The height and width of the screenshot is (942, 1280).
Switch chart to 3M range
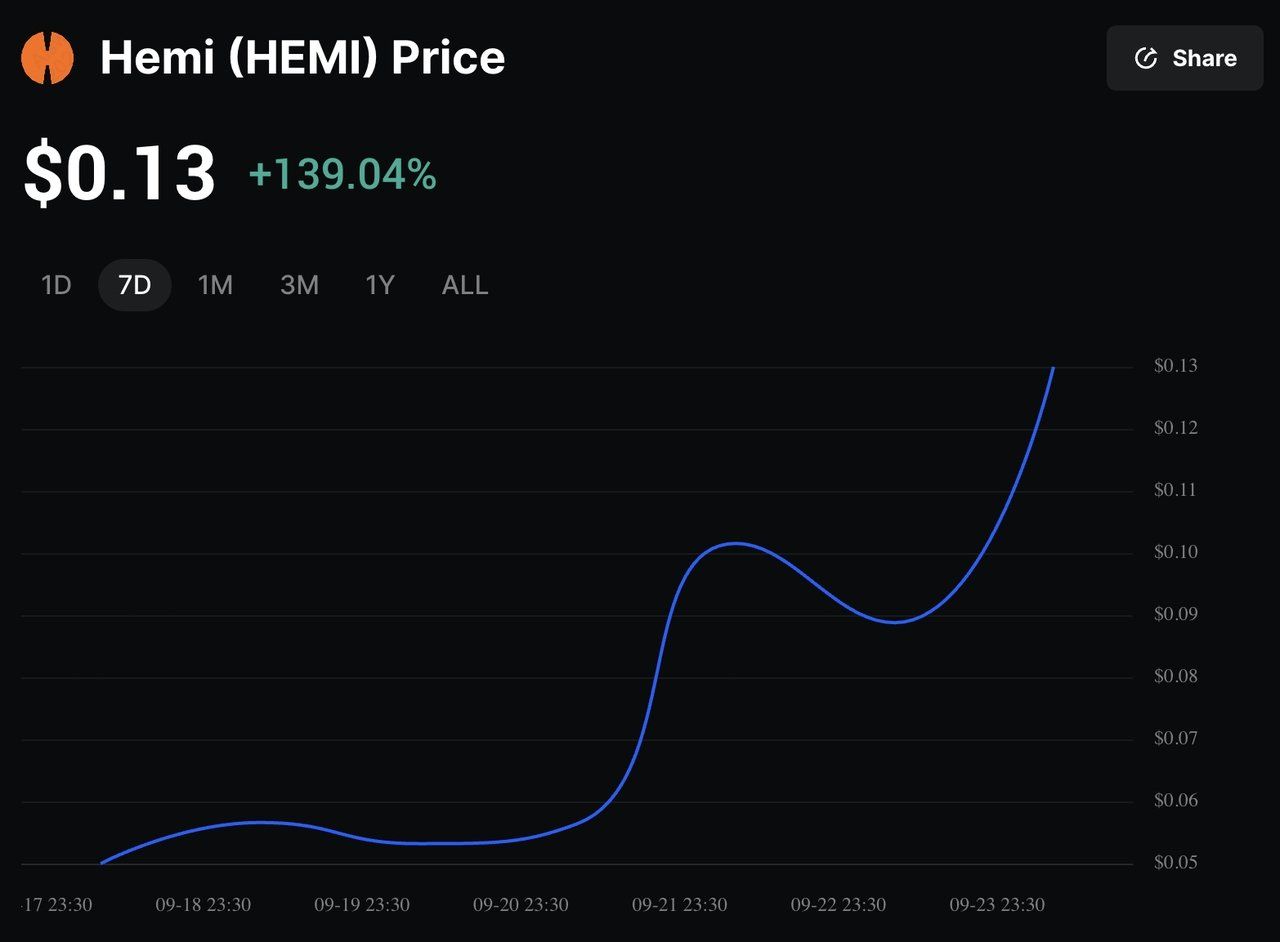[299, 286]
